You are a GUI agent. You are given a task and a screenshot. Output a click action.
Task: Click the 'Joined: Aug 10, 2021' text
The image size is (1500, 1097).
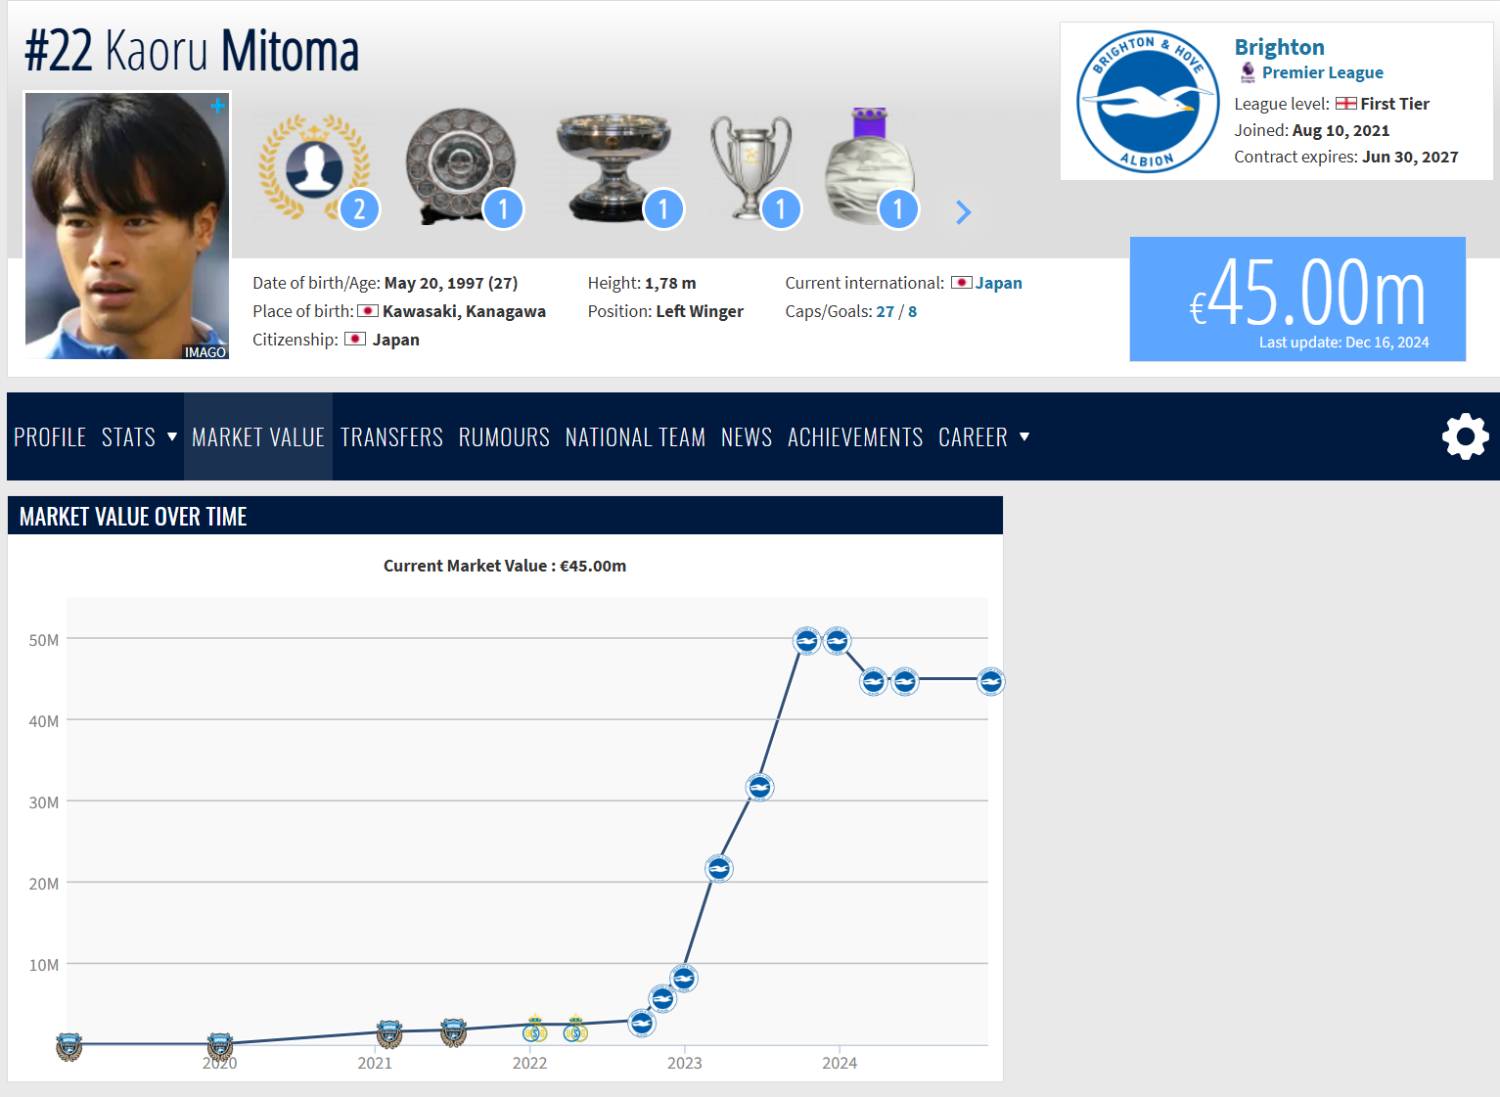click(x=1312, y=130)
